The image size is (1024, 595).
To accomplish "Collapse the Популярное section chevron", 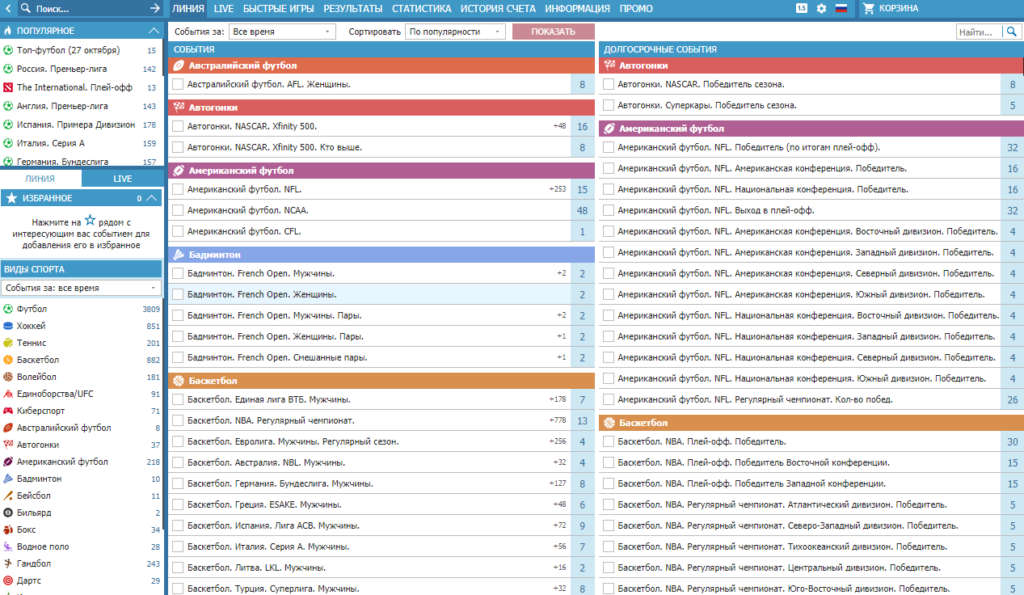I will click(153, 31).
